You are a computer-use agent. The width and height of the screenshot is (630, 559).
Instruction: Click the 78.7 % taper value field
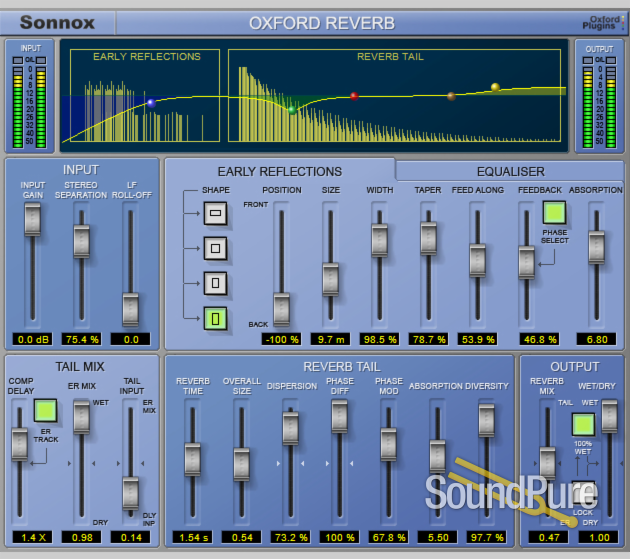(x=429, y=339)
